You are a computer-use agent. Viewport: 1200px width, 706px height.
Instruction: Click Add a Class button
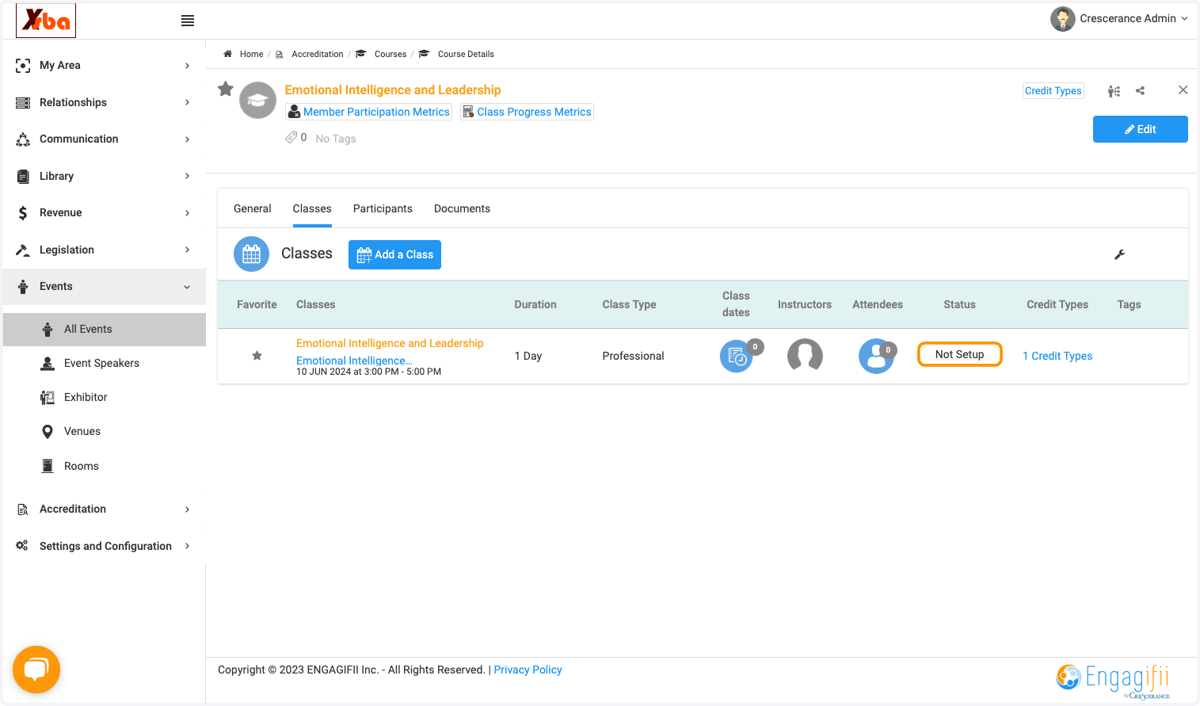coord(395,255)
